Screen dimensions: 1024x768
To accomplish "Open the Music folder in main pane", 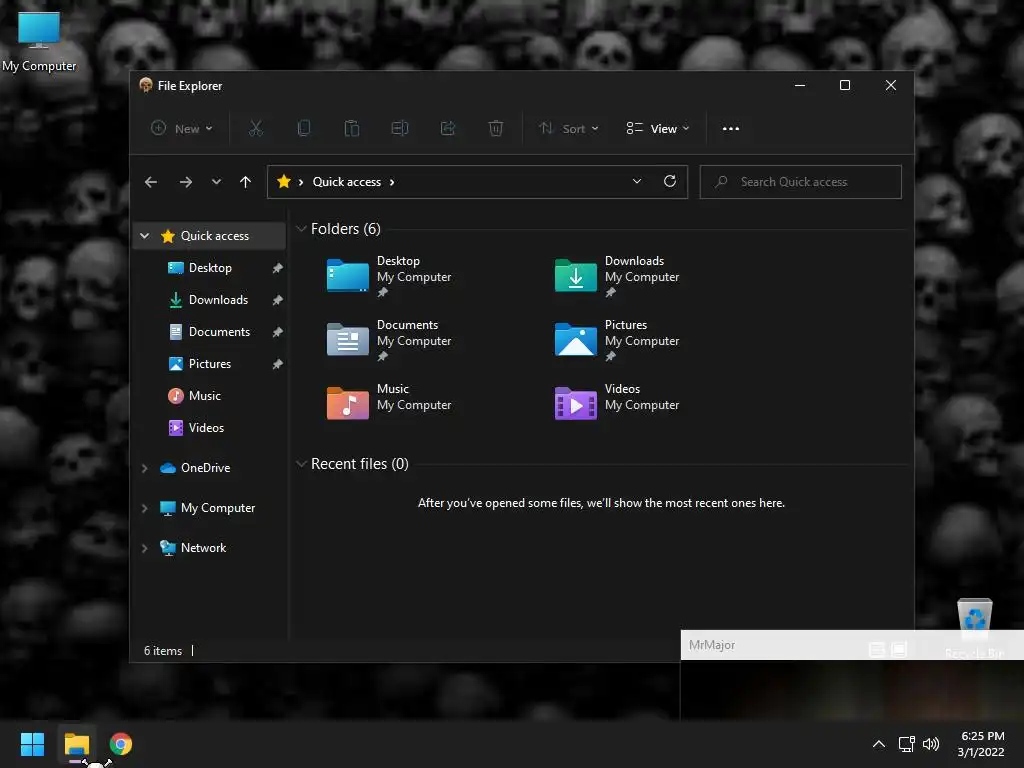I will pyautogui.click(x=390, y=402).
